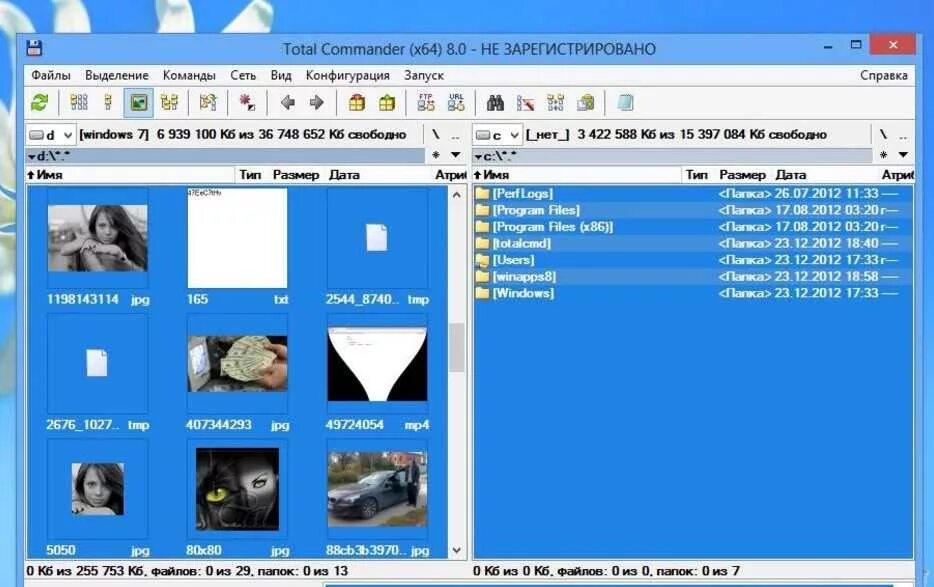Click the Synchronize directories icon
The image size is (934, 587).
pos(555,103)
